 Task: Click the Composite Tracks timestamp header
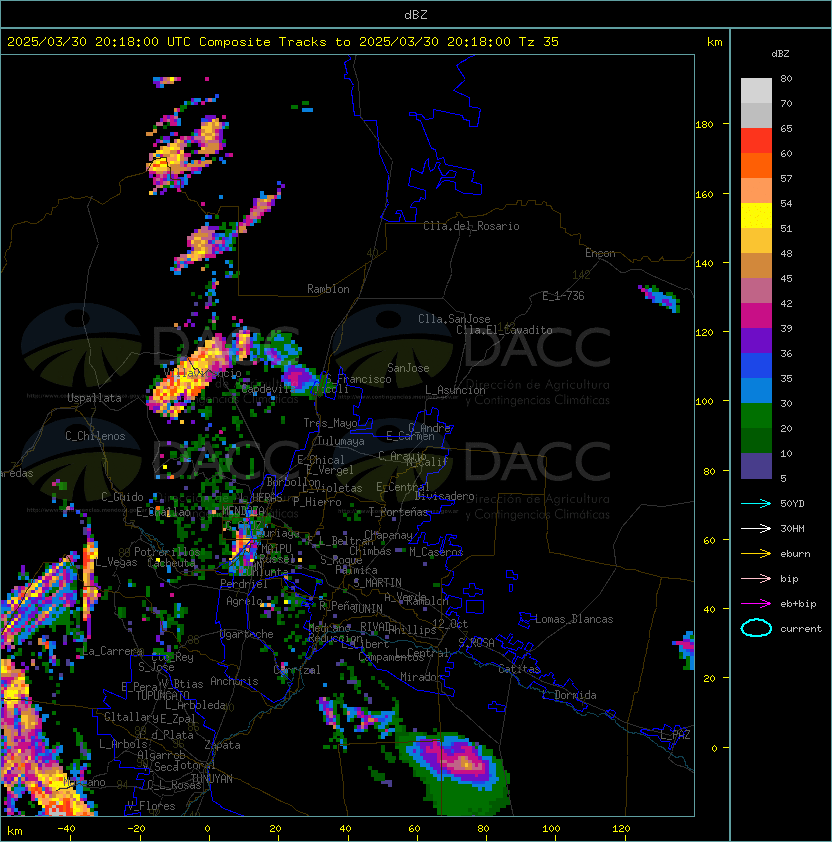point(283,41)
